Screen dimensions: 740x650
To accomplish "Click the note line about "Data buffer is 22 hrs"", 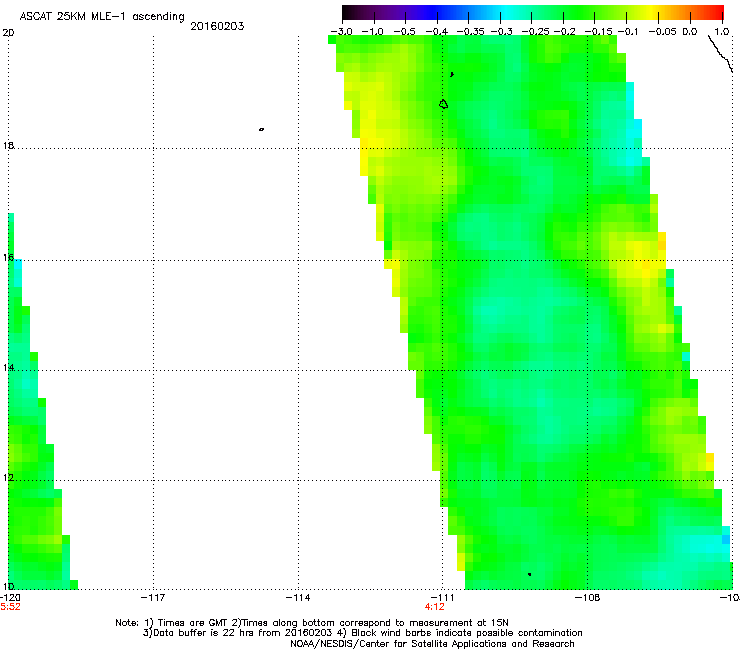I will coord(362,633).
